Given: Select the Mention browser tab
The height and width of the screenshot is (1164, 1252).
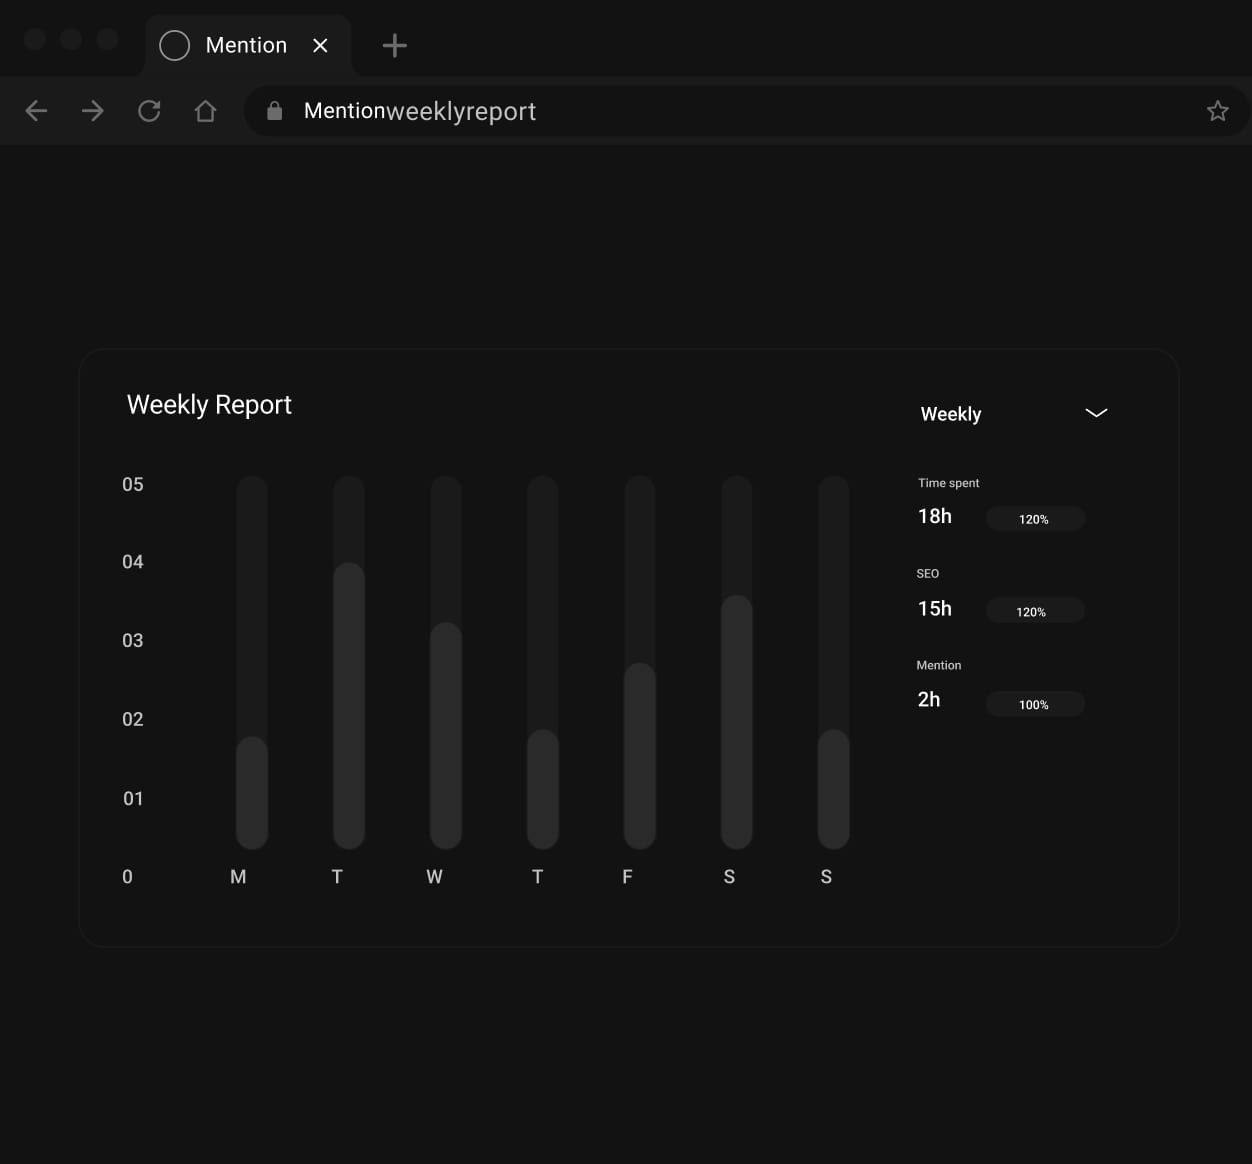Looking at the screenshot, I should [x=248, y=45].
